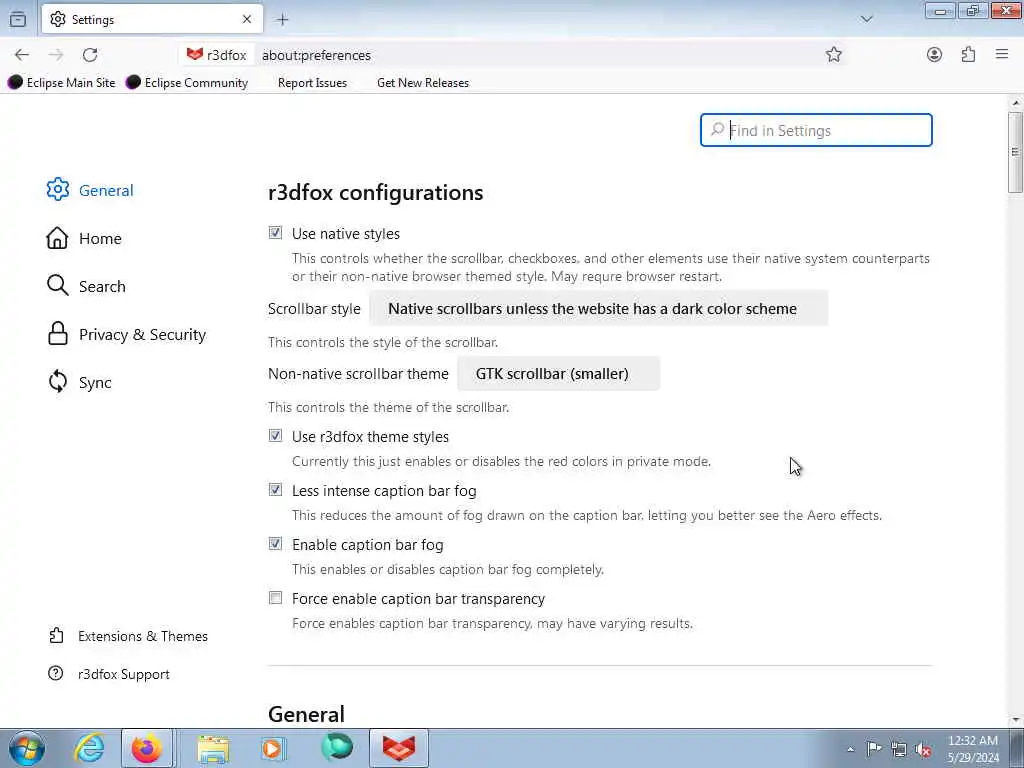The image size is (1024, 768).
Task: Expand the list all tabs chevron
Action: coord(867,19)
